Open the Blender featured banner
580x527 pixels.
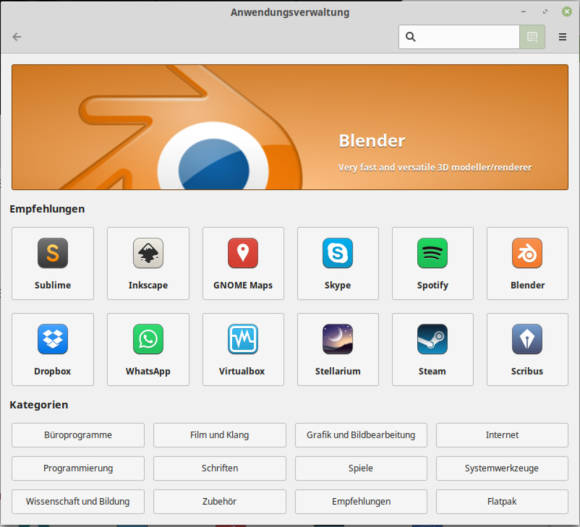coord(290,127)
